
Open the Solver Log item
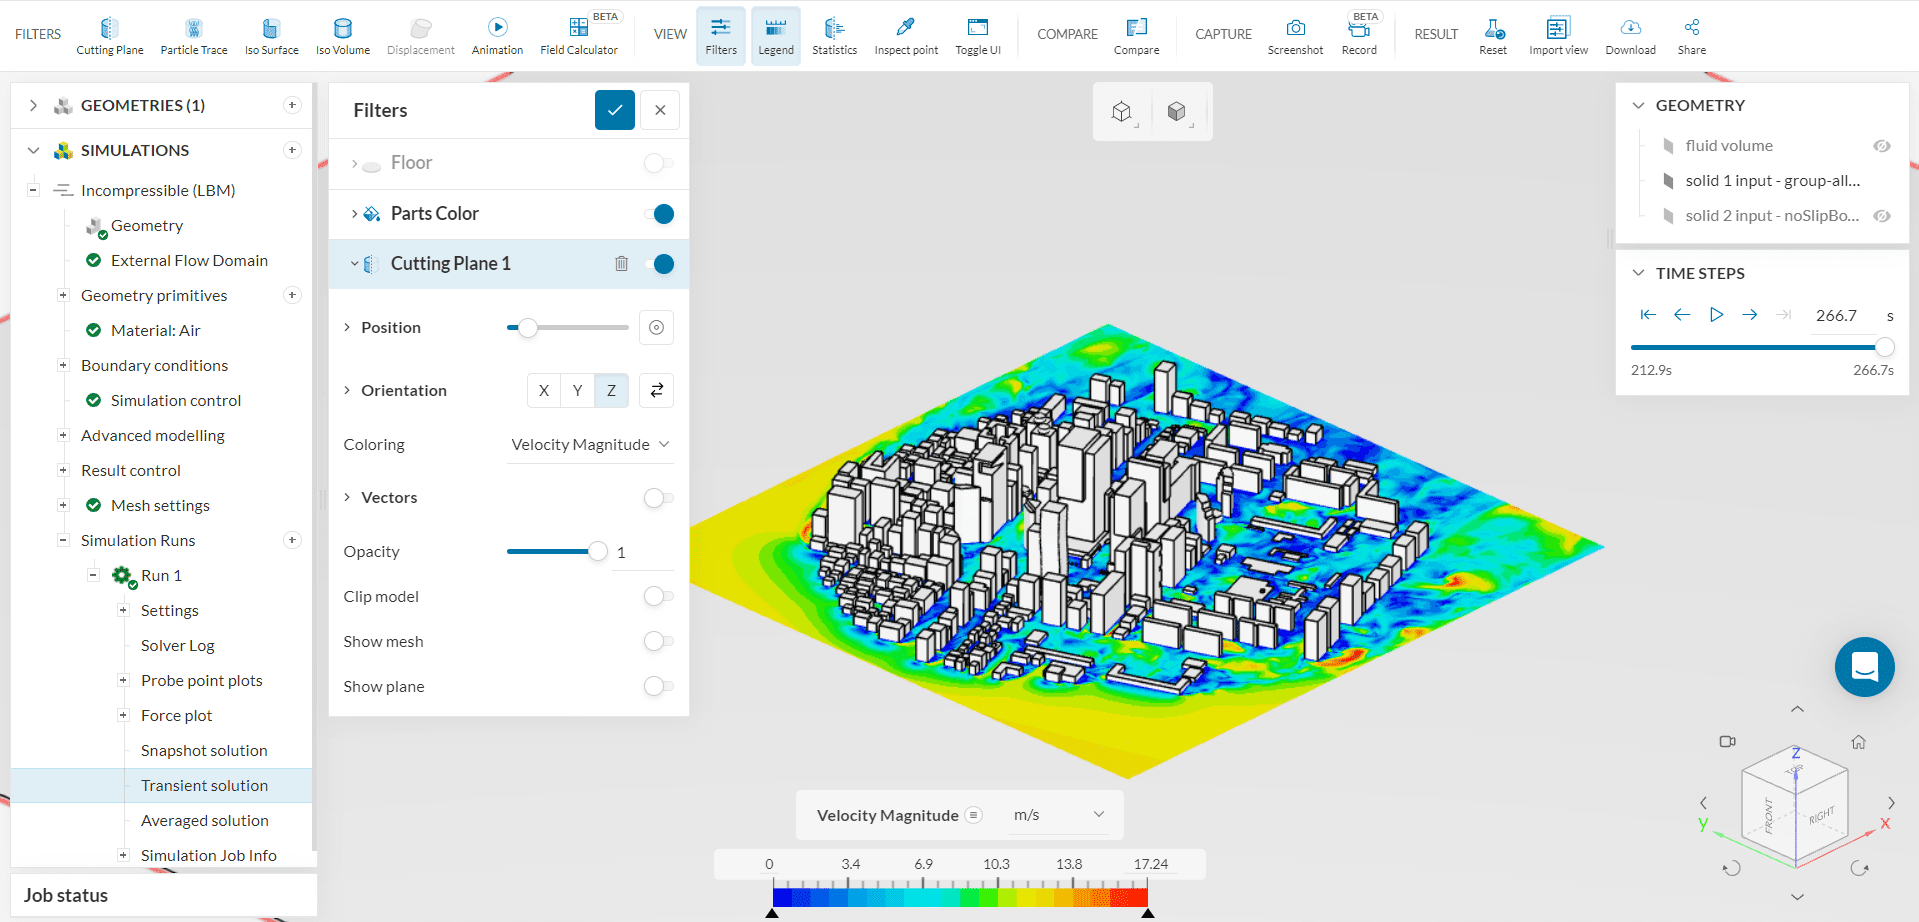click(177, 646)
